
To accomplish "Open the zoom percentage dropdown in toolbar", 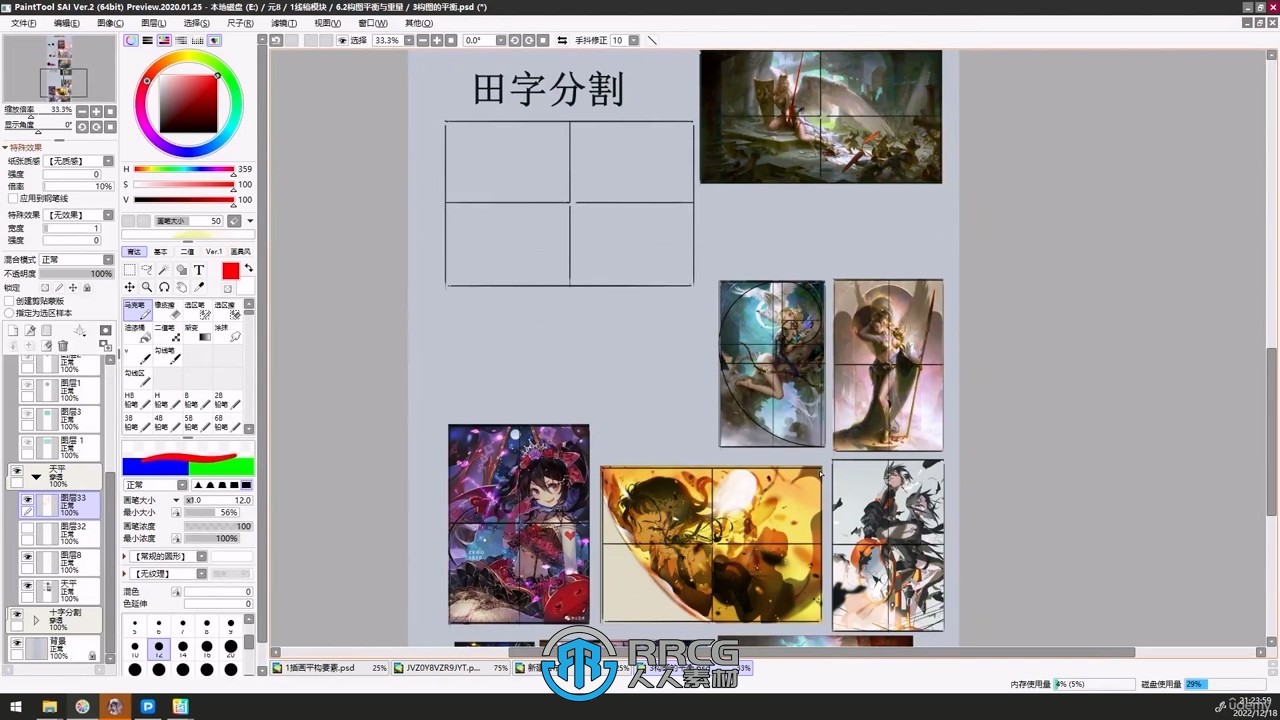I will (409, 41).
